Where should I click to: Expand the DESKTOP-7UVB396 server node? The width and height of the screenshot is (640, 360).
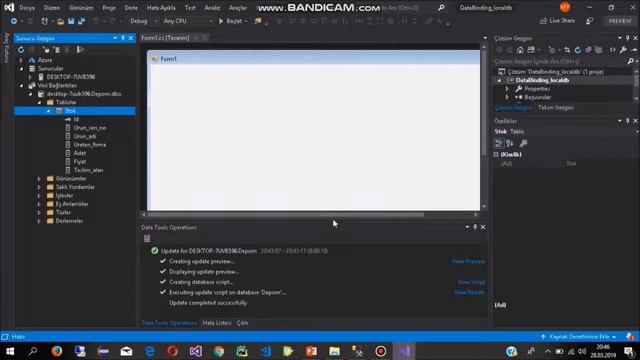[30, 77]
